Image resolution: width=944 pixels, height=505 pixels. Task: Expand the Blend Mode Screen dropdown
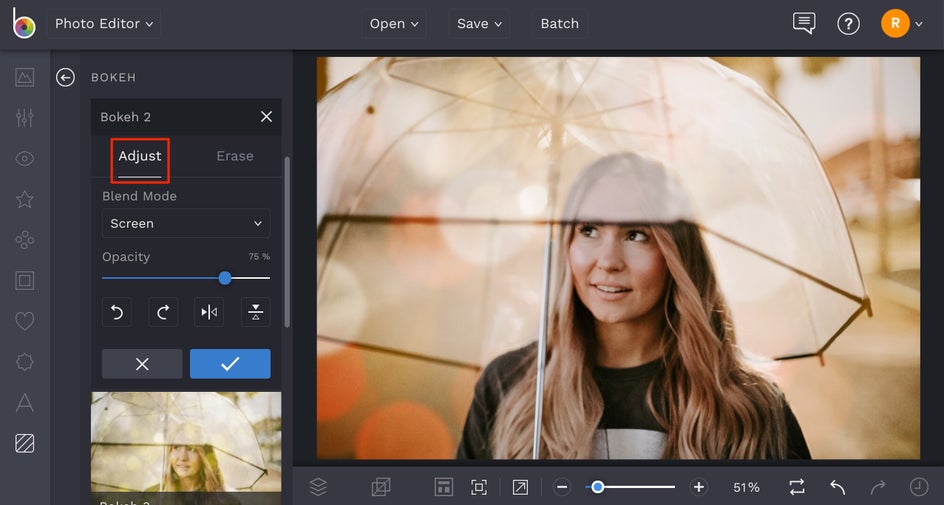186,224
